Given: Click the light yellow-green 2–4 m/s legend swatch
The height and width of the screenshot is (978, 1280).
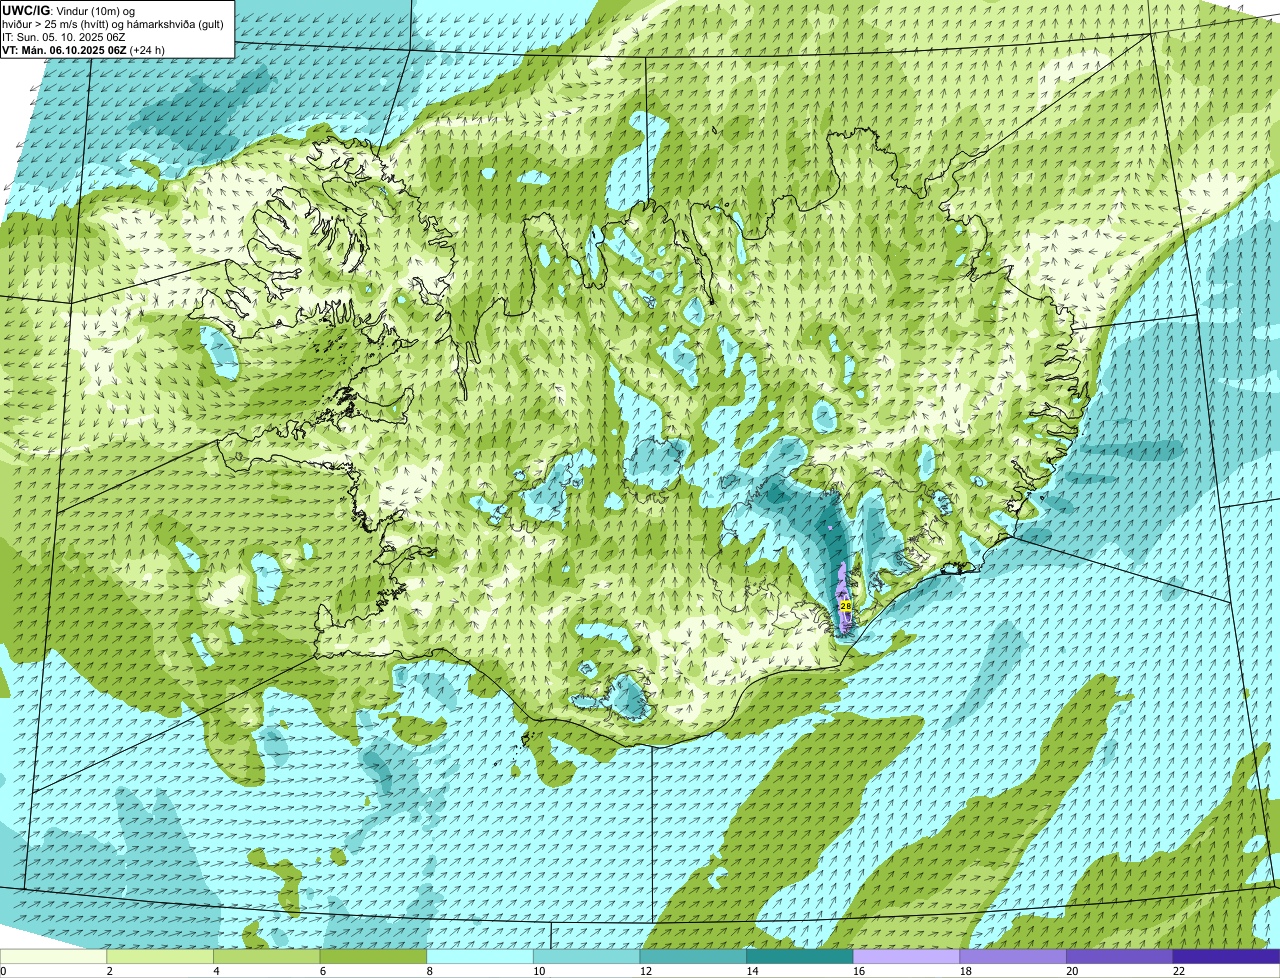Looking at the screenshot, I should coord(160,956).
